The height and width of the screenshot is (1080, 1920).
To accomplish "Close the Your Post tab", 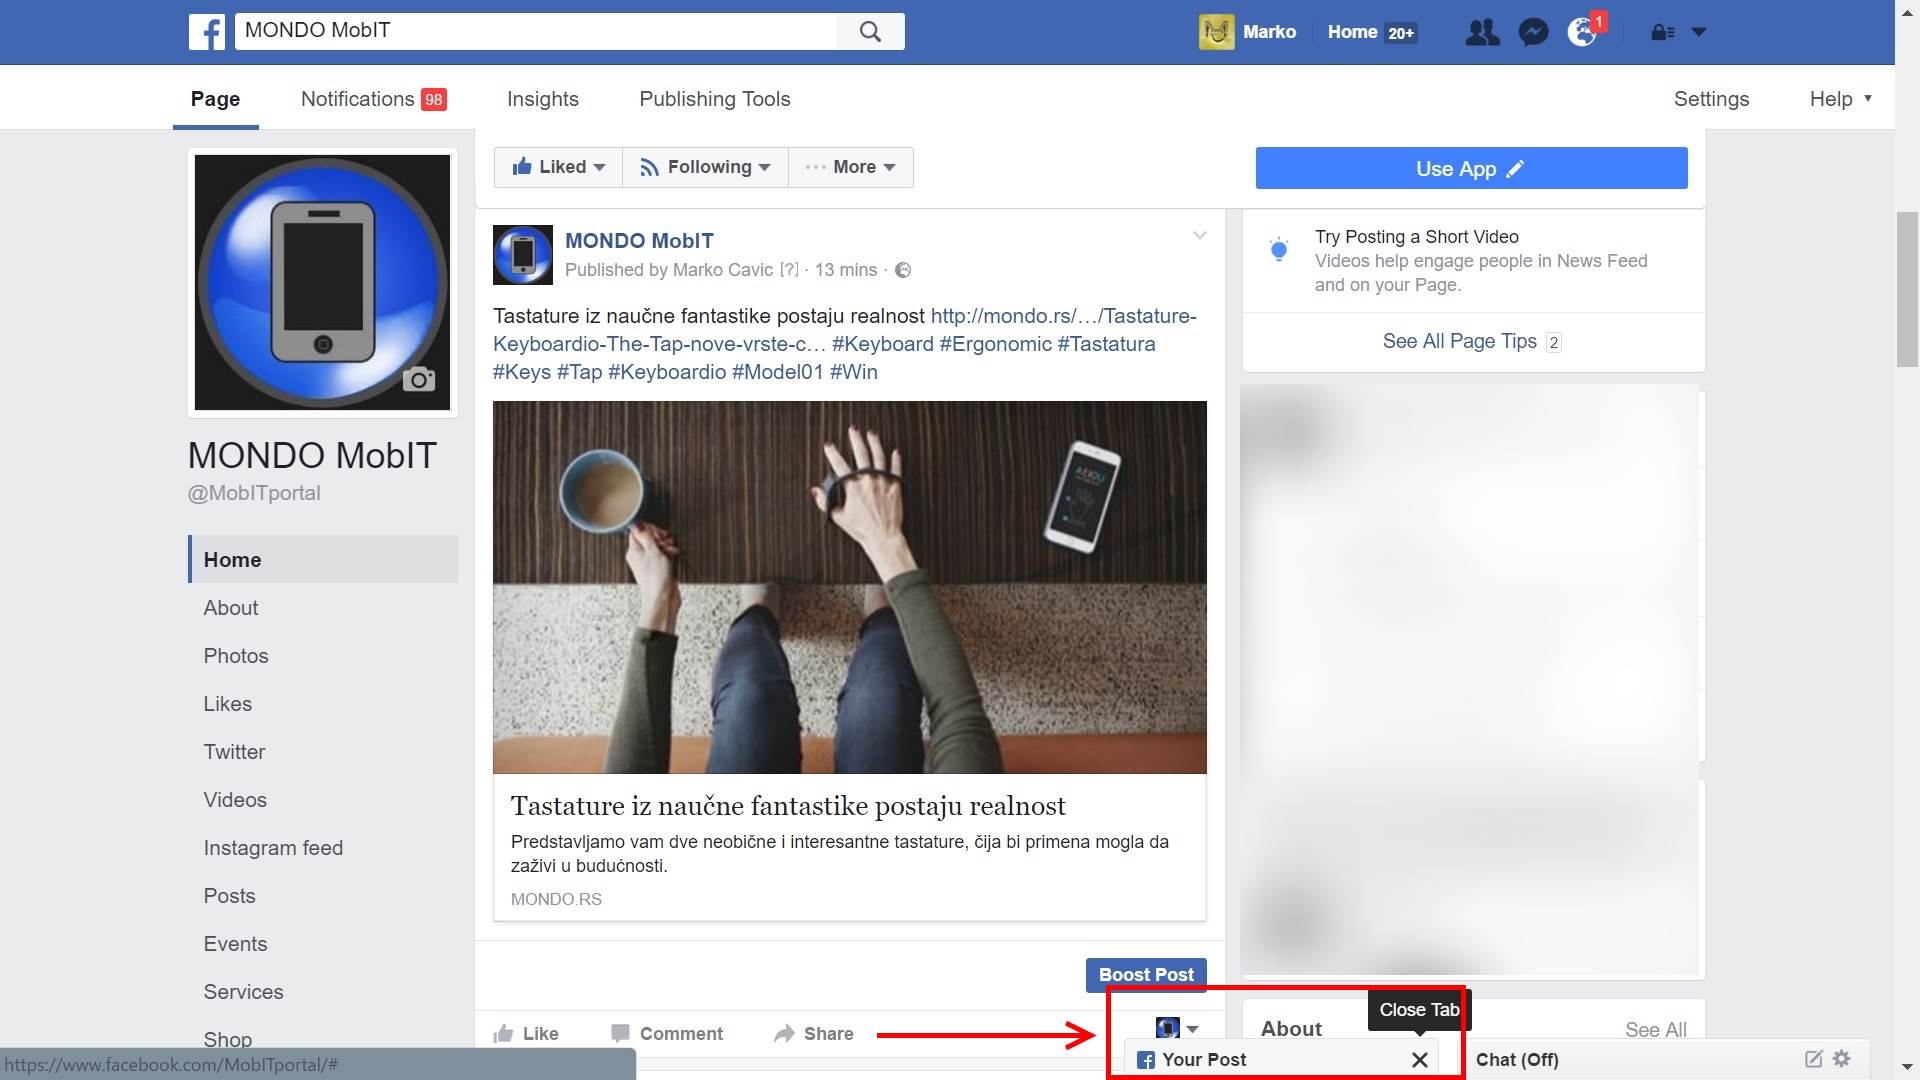I will [x=1419, y=1060].
